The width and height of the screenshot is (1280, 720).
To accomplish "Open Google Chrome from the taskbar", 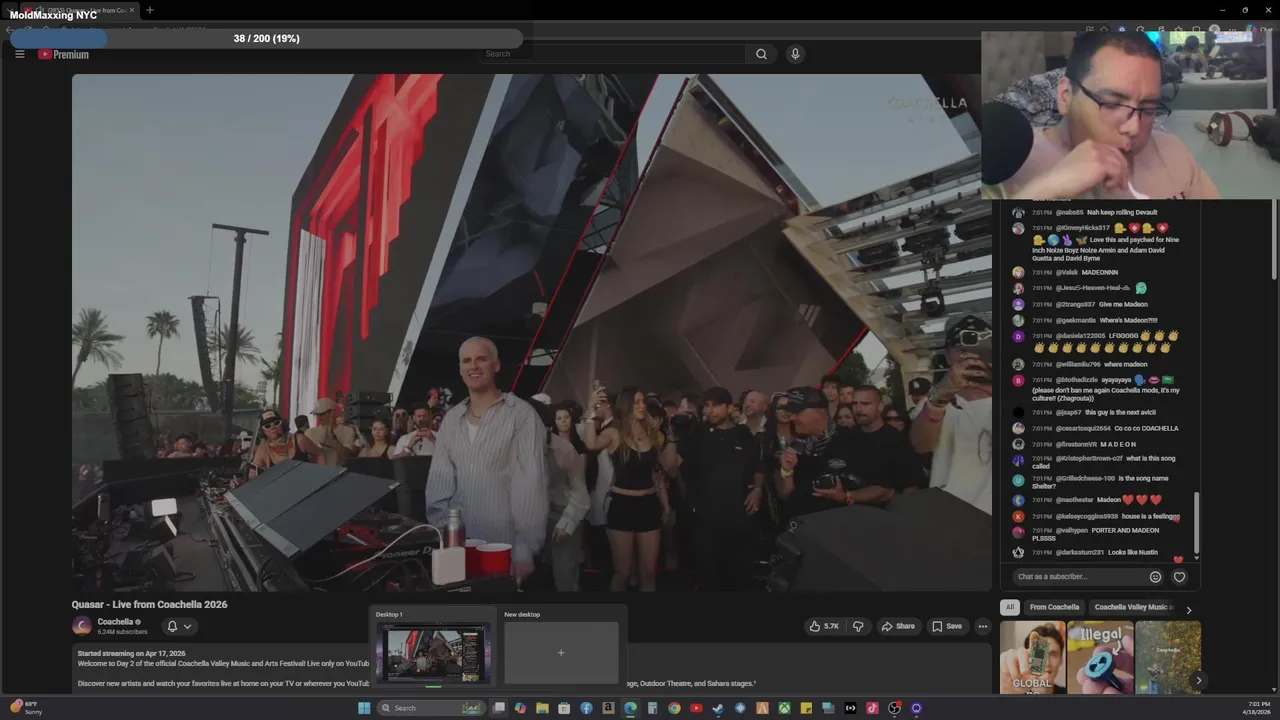I will 674,708.
